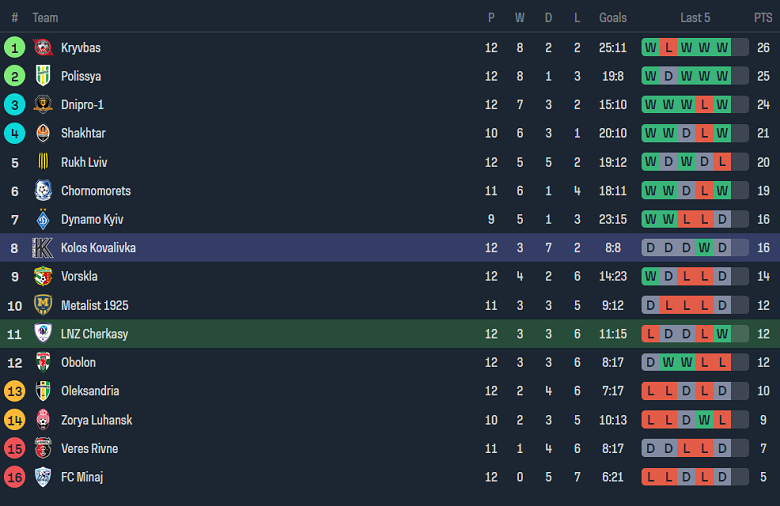Click the Polissya team logo
This screenshot has height=506, width=780.
[x=43, y=76]
